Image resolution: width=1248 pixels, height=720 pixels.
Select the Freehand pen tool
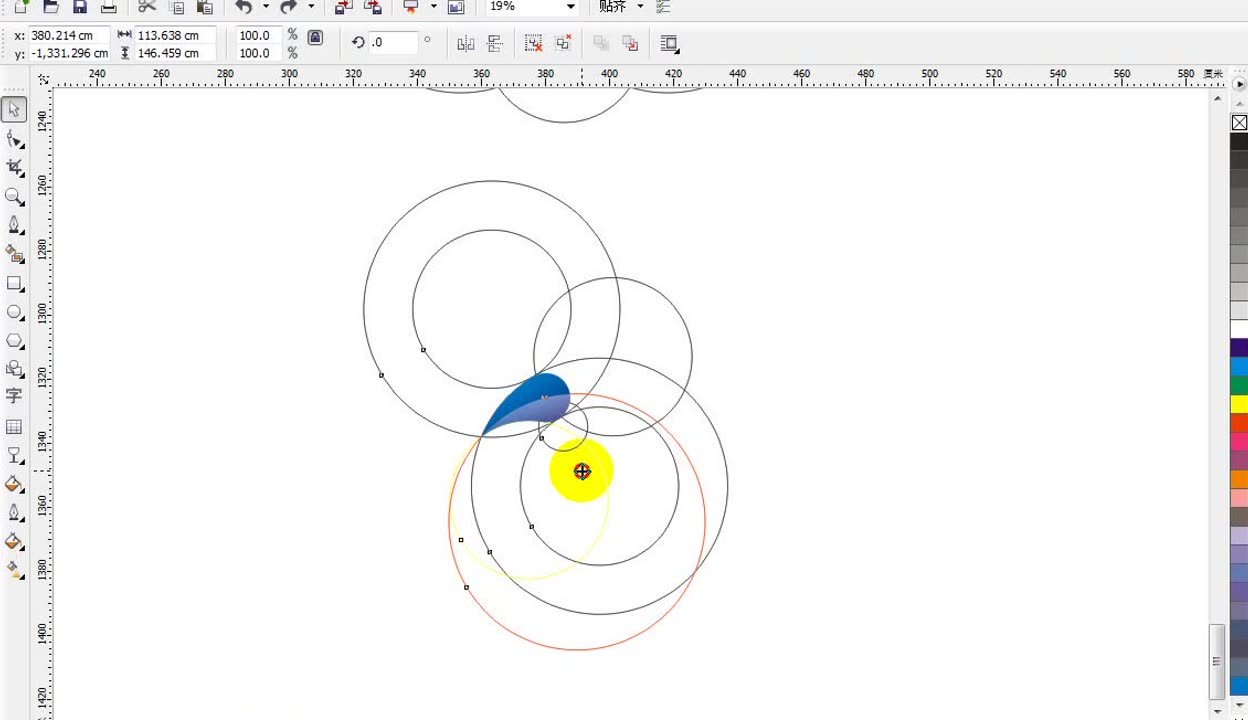click(x=14, y=225)
